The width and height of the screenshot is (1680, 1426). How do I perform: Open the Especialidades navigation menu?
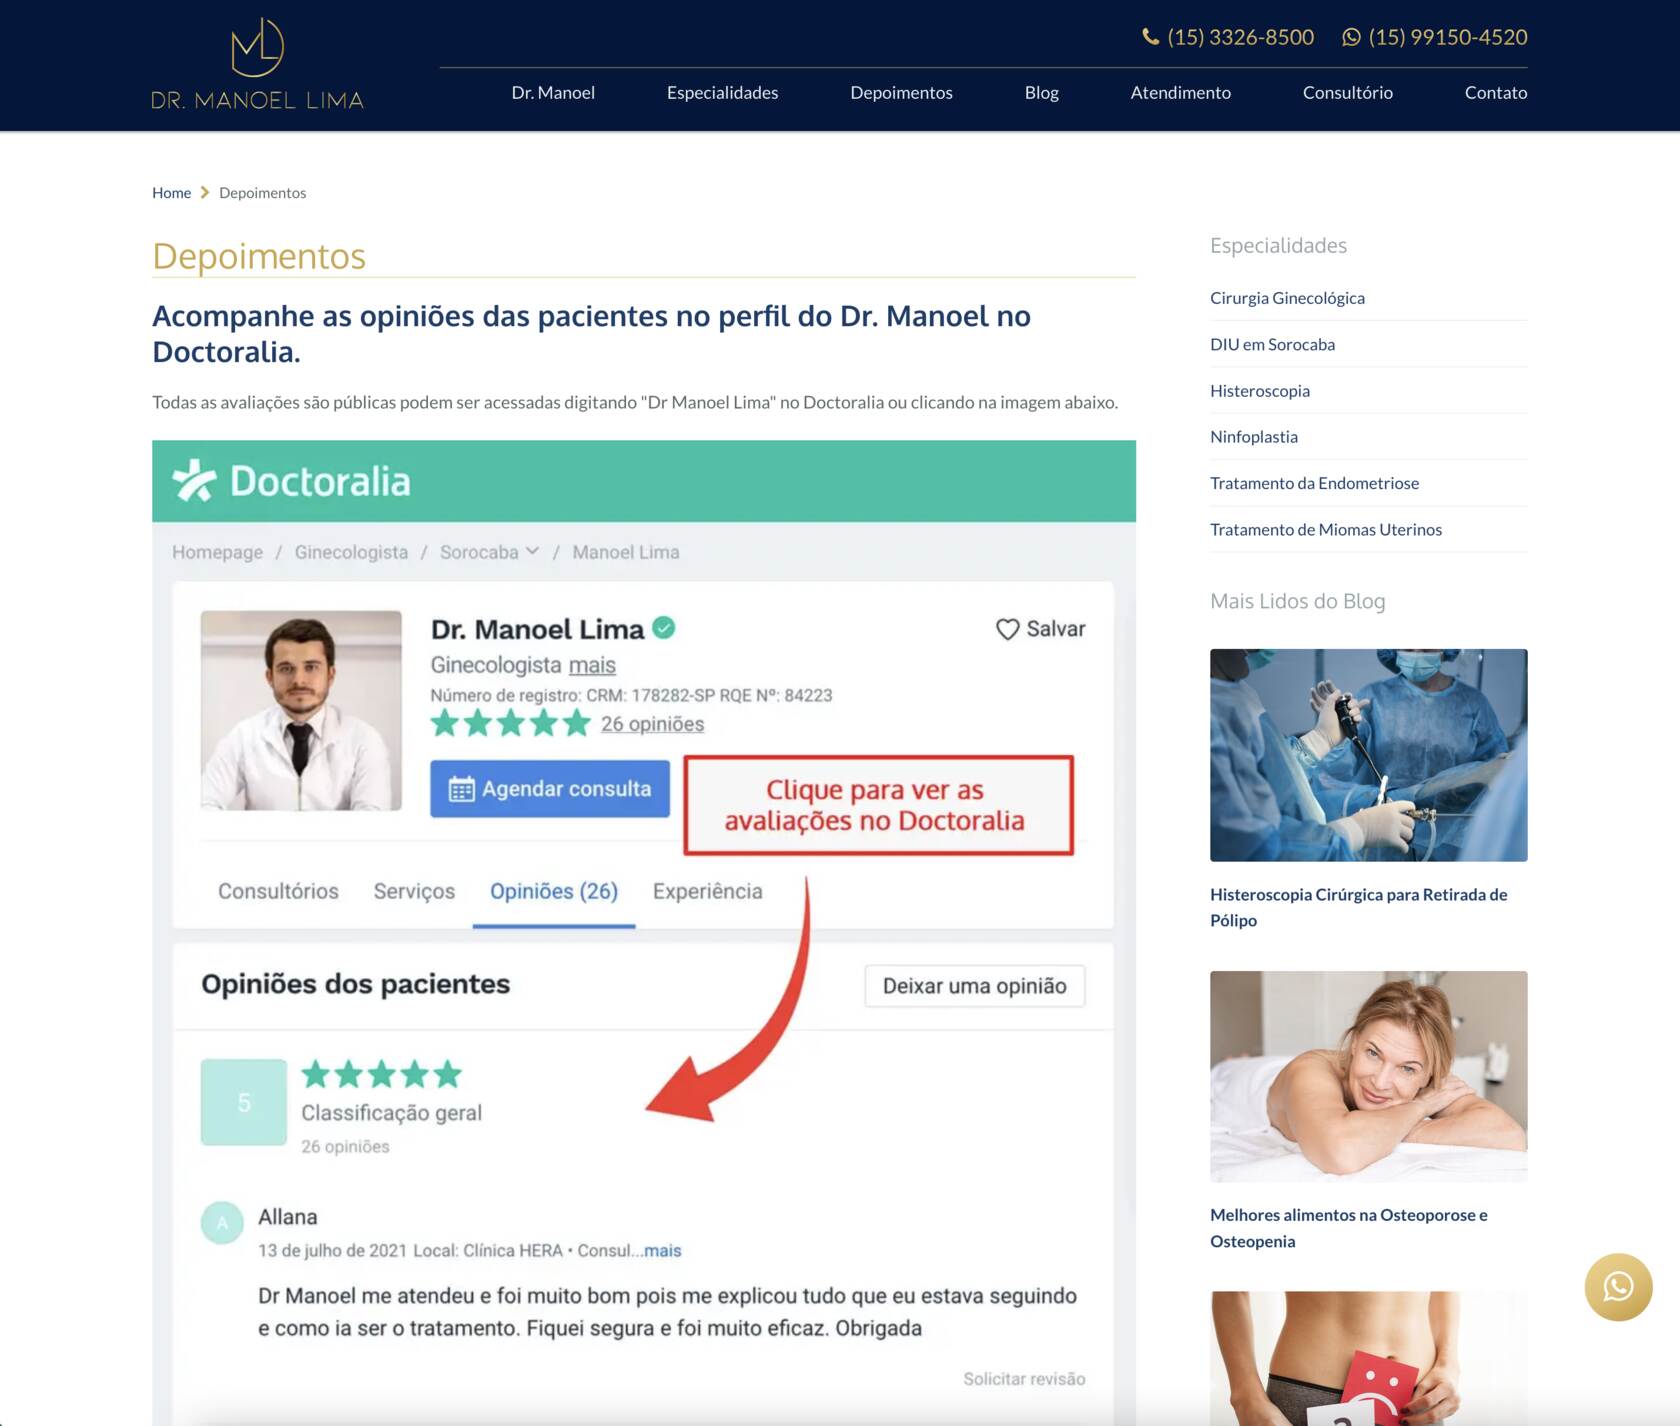[x=722, y=92]
